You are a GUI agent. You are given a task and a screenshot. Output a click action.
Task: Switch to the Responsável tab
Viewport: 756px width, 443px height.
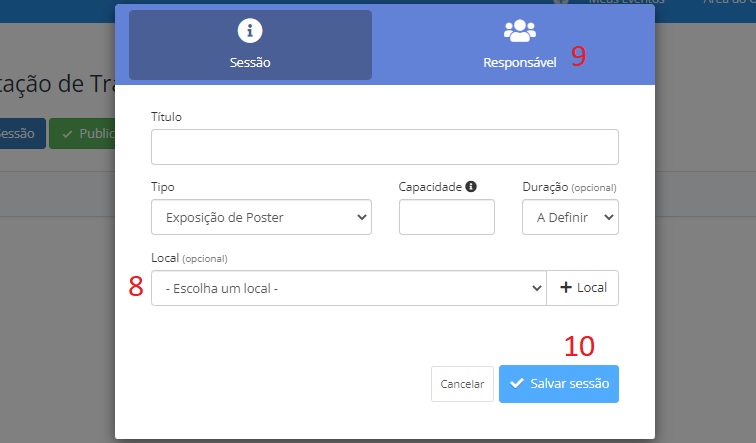tap(520, 45)
